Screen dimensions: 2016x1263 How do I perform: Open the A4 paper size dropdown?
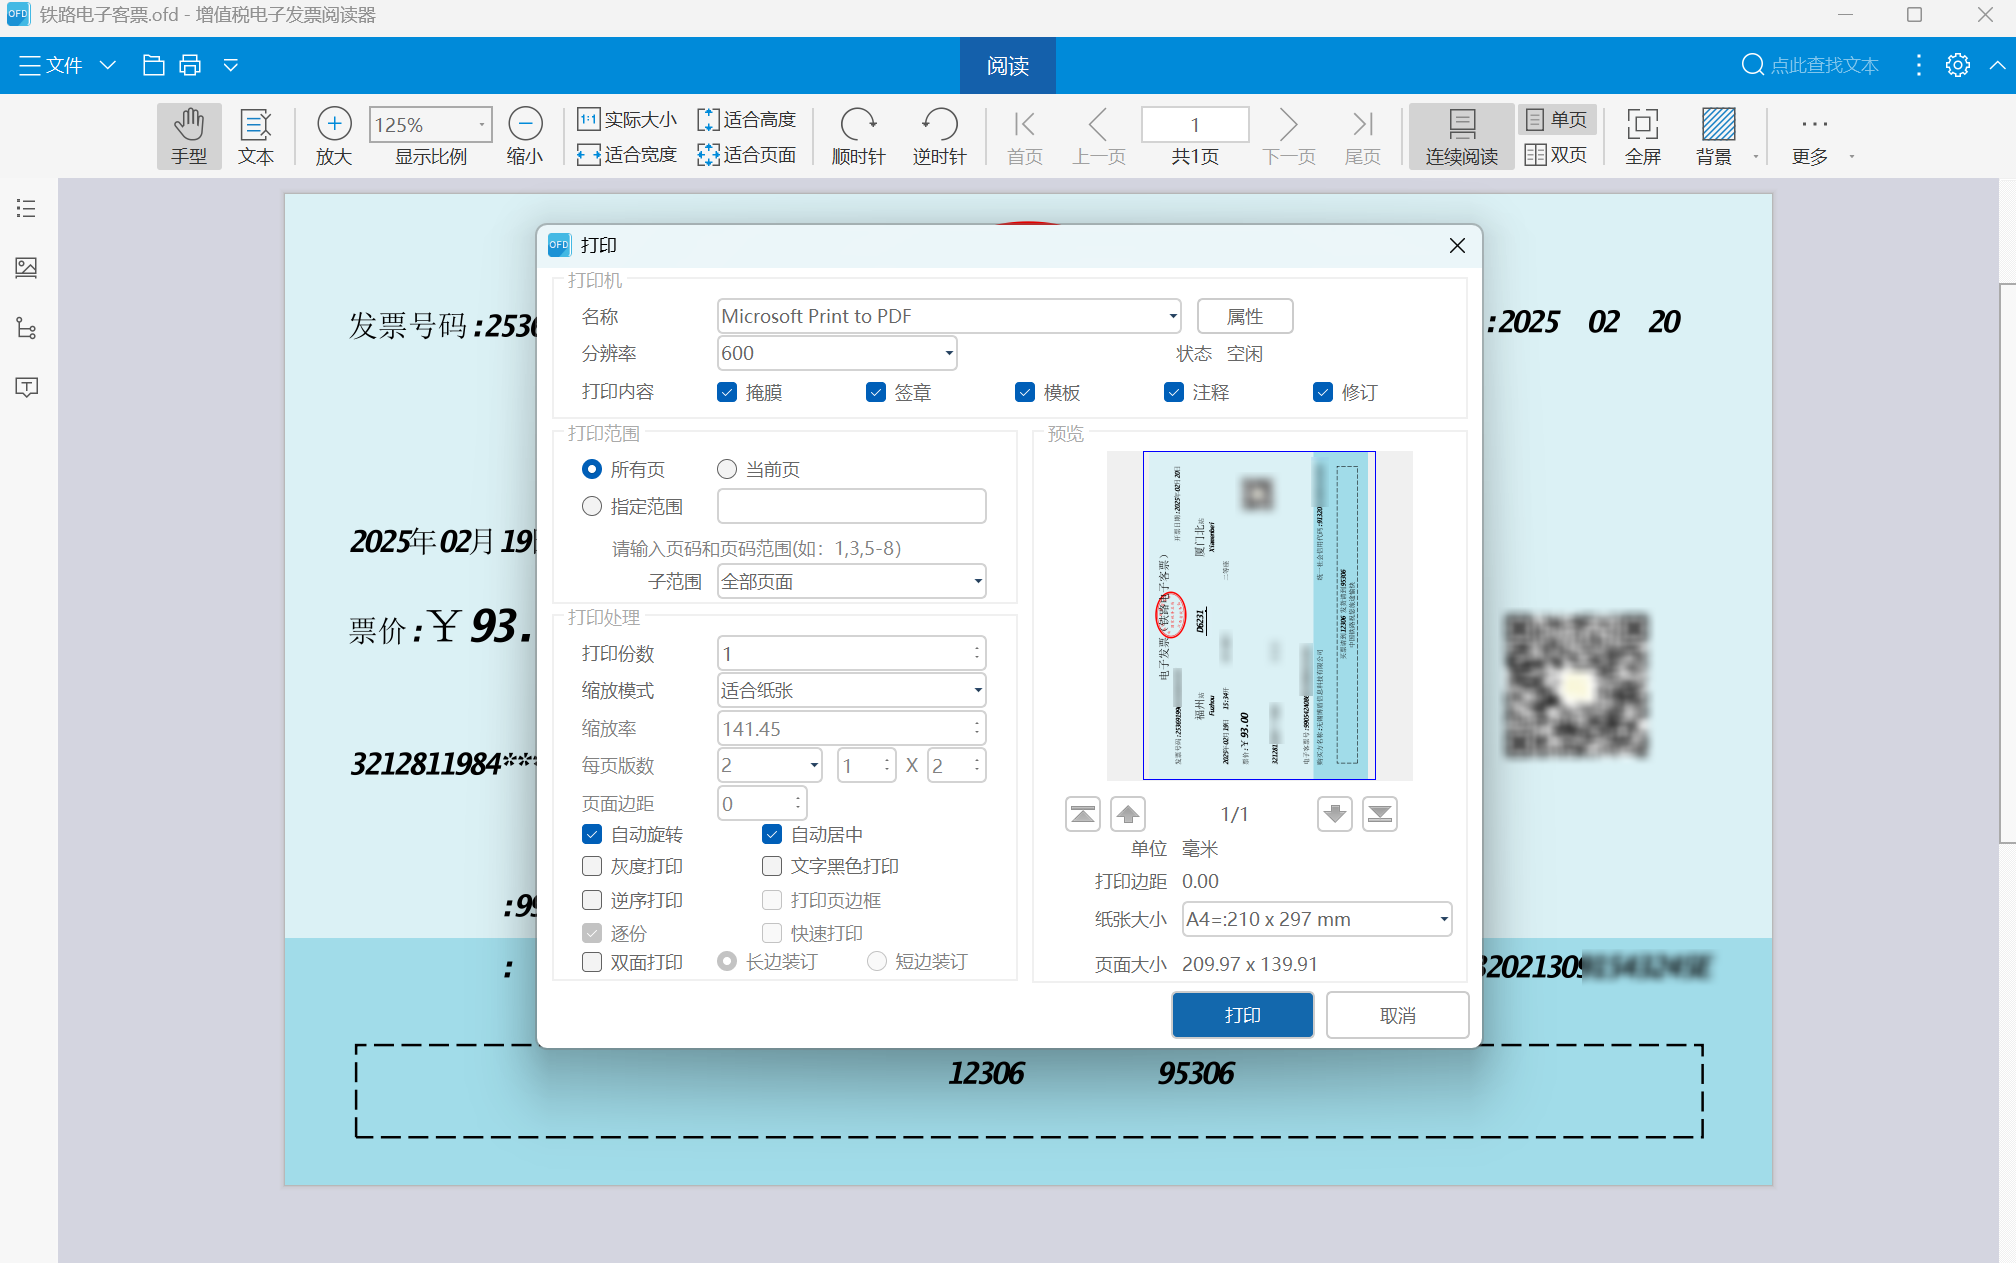pyautogui.click(x=1443, y=919)
